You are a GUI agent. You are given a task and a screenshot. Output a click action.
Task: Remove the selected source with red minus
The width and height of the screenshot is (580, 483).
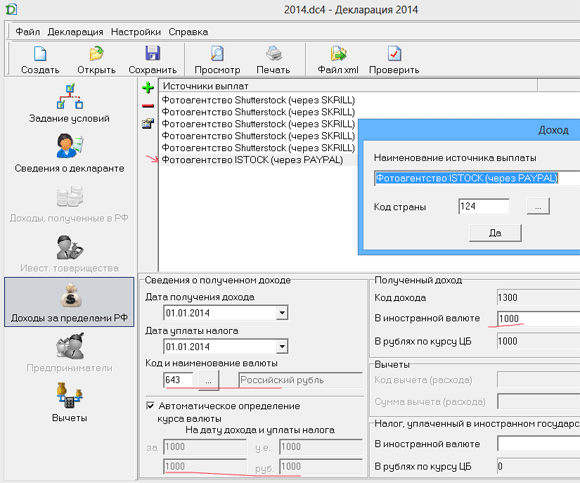pos(148,106)
